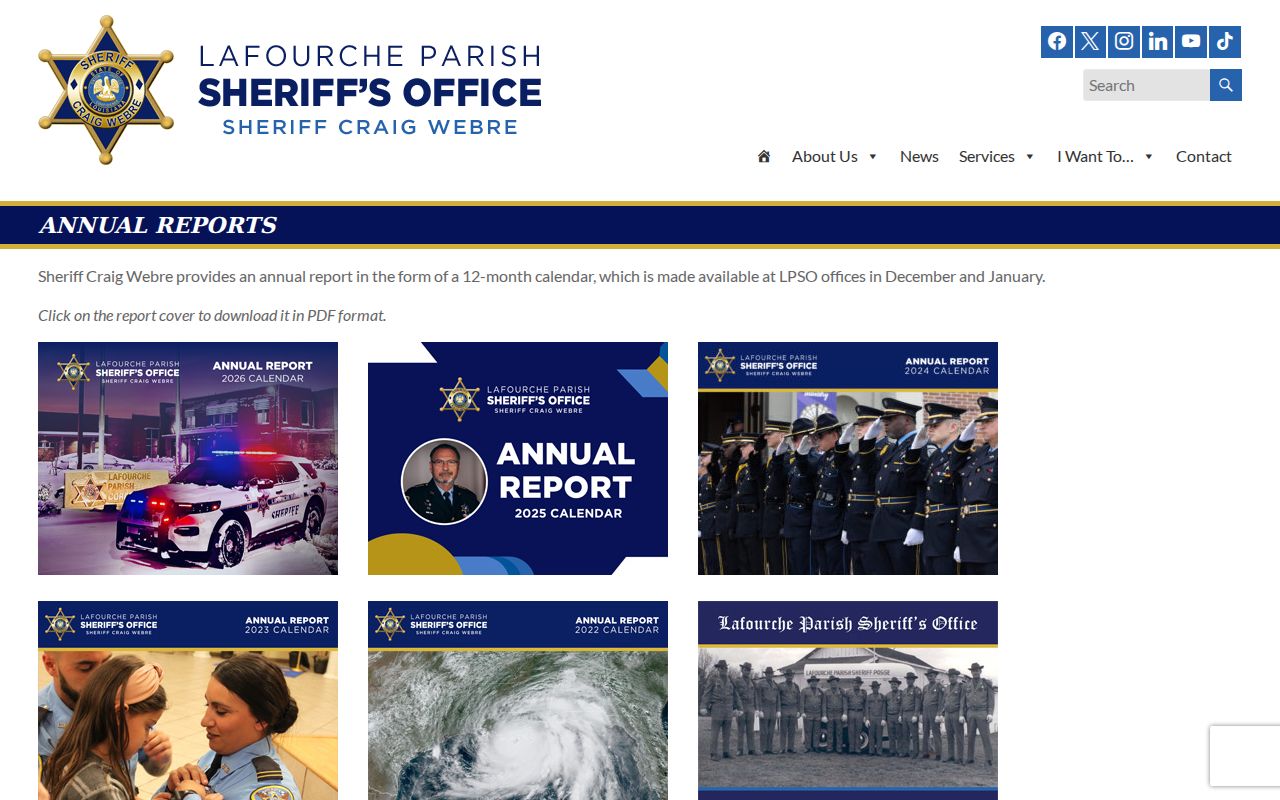1280x800 pixels.
Task: Click the Lafourche Parish Sheriff's Office title
Action: [x=370, y=90]
